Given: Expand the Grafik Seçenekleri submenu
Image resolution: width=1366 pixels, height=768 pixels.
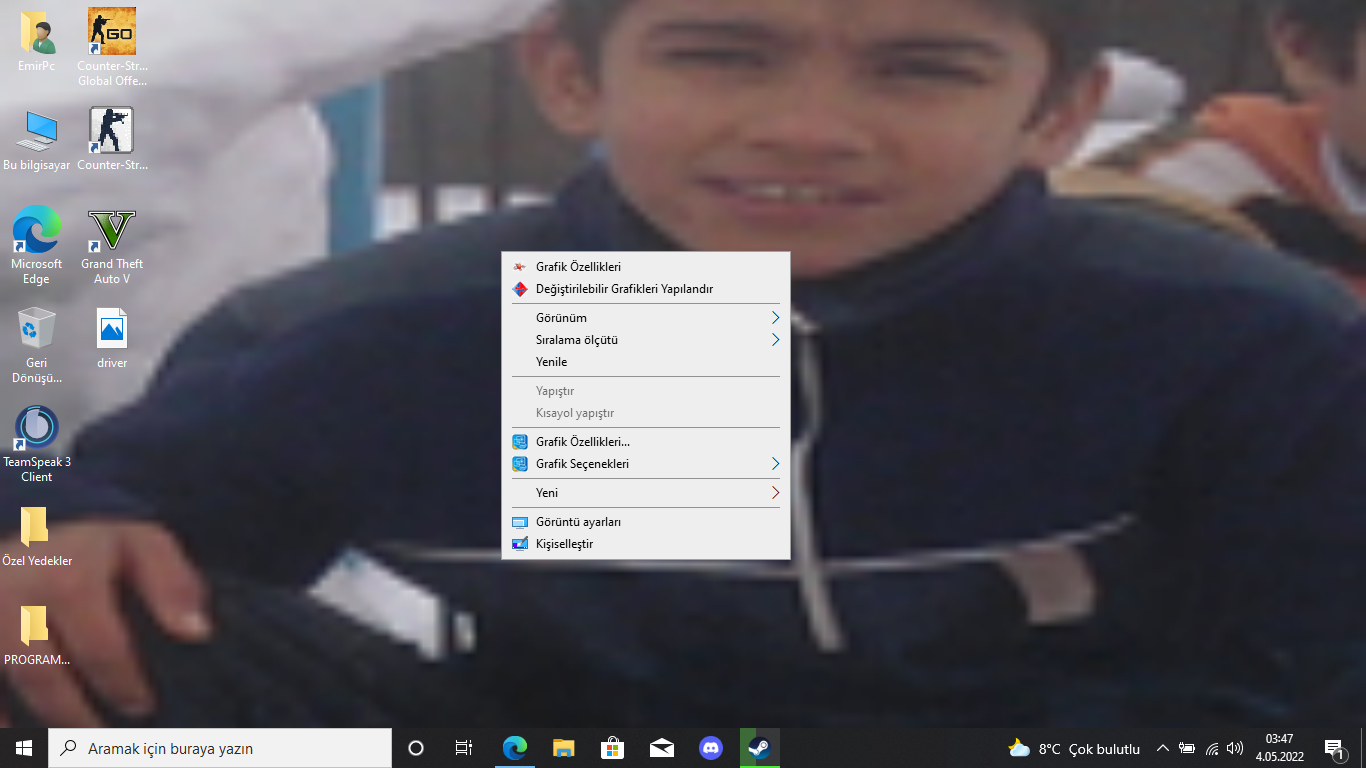Looking at the screenshot, I should [x=646, y=464].
